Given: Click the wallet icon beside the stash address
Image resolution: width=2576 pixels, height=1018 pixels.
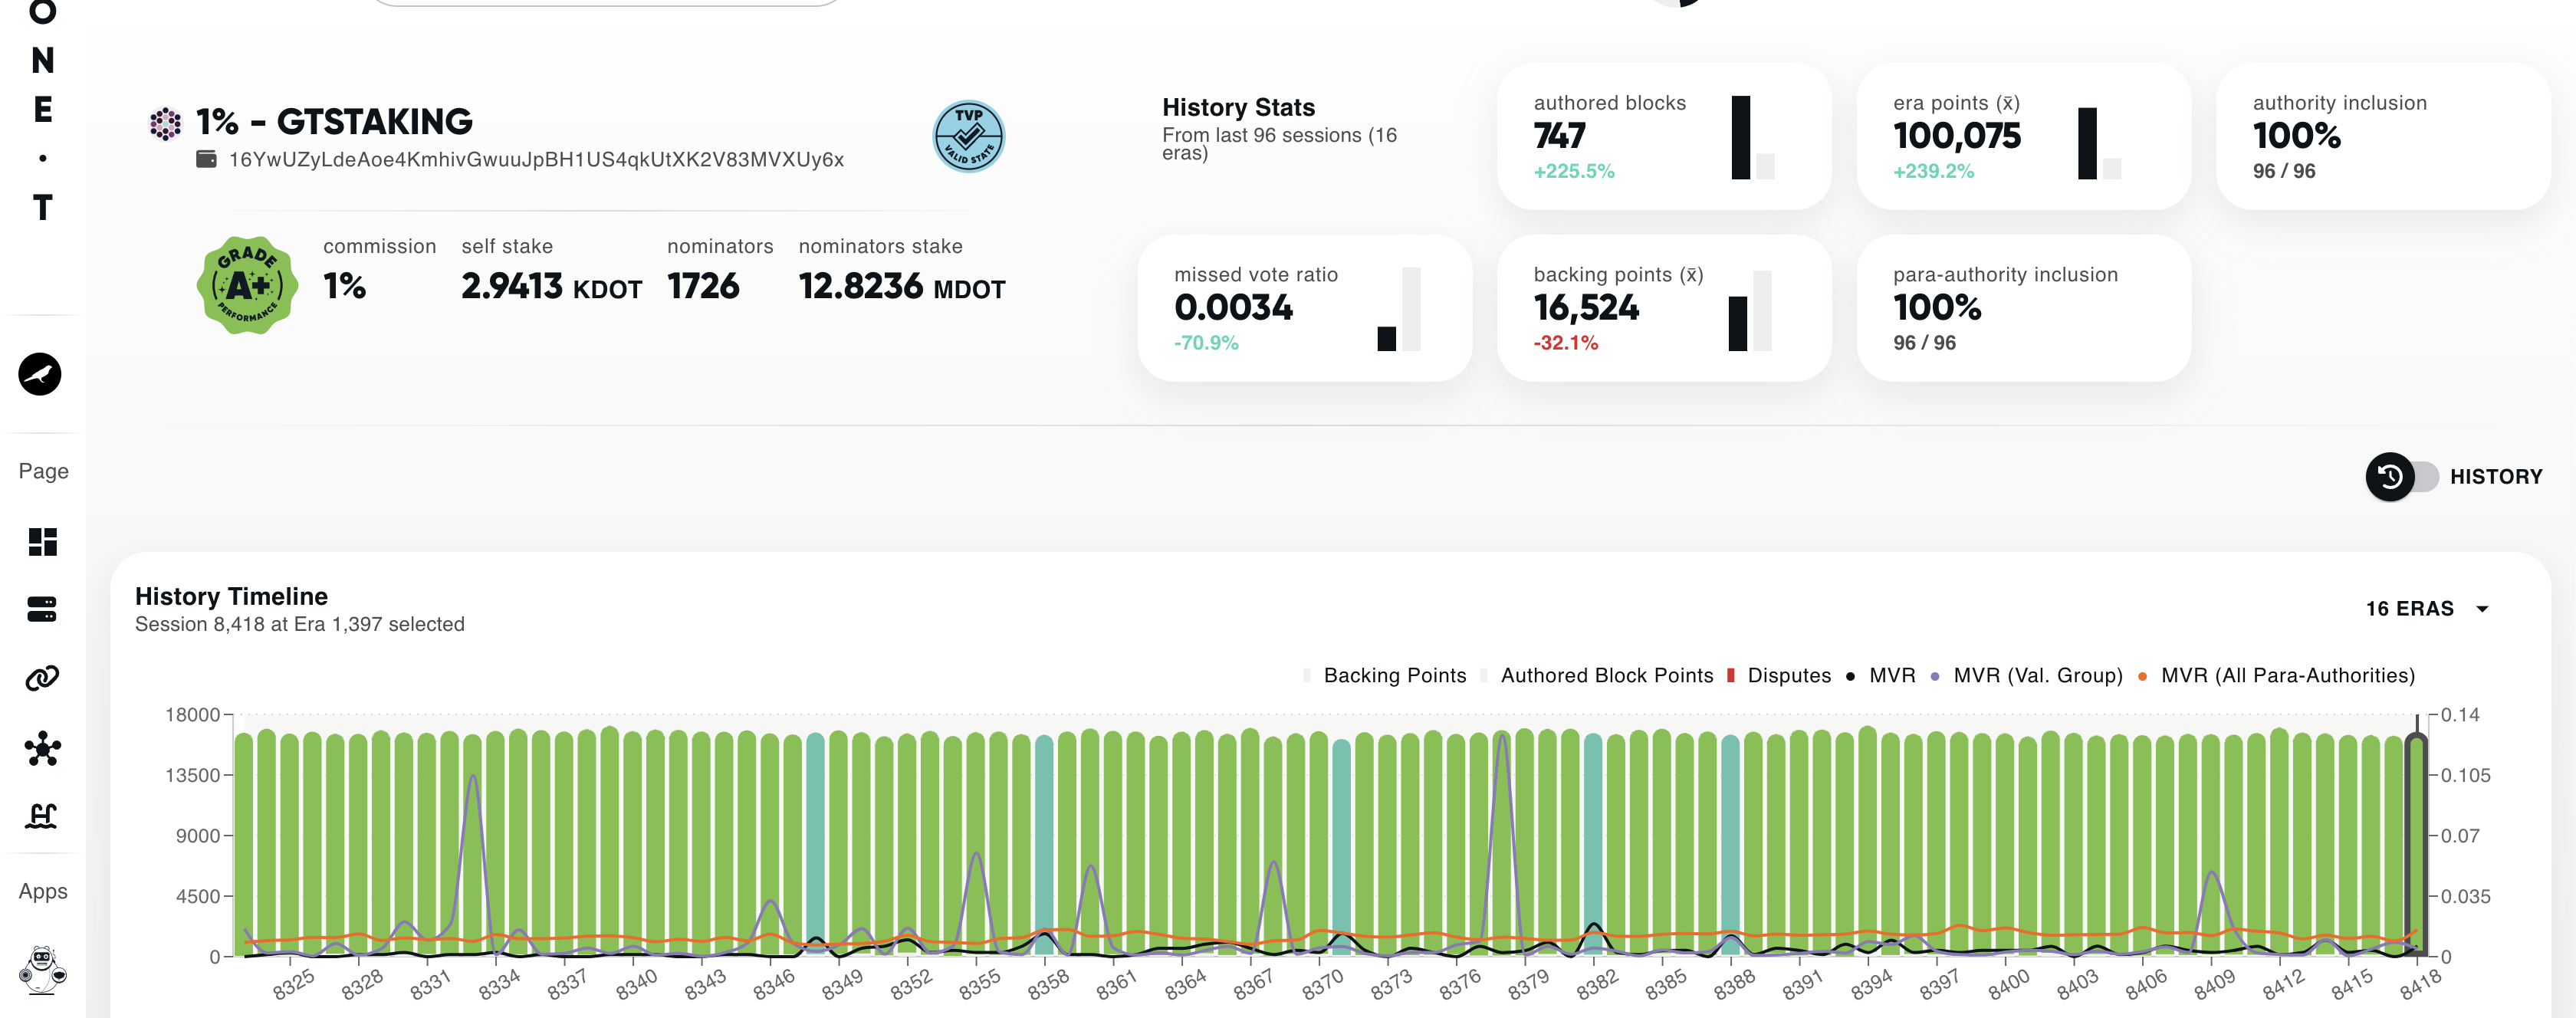Looking at the screenshot, I should click(206, 159).
